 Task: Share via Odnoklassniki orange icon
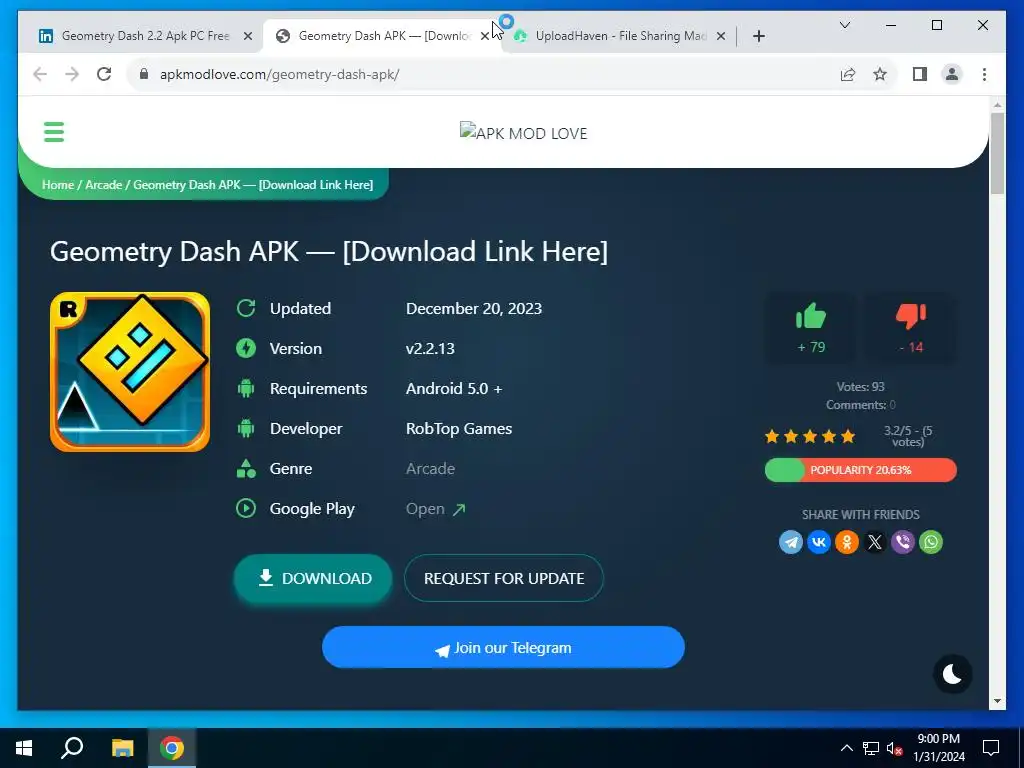(847, 542)
